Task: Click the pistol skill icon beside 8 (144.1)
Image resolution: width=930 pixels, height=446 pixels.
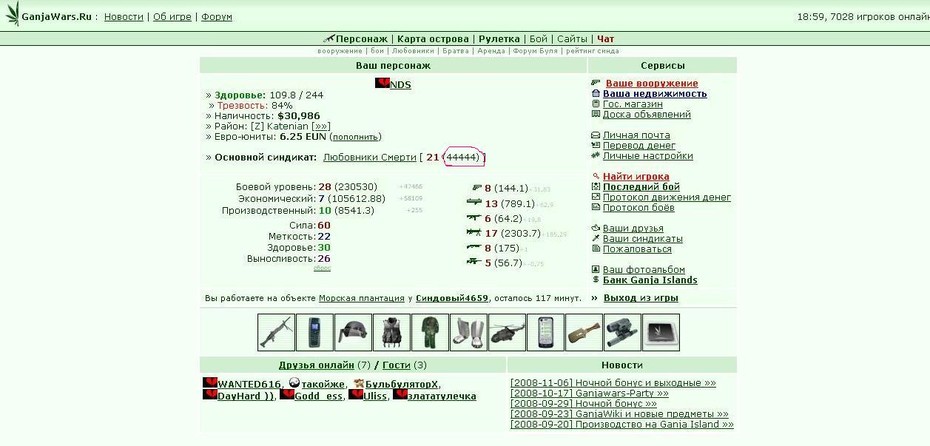Action: tap(476, 187)
